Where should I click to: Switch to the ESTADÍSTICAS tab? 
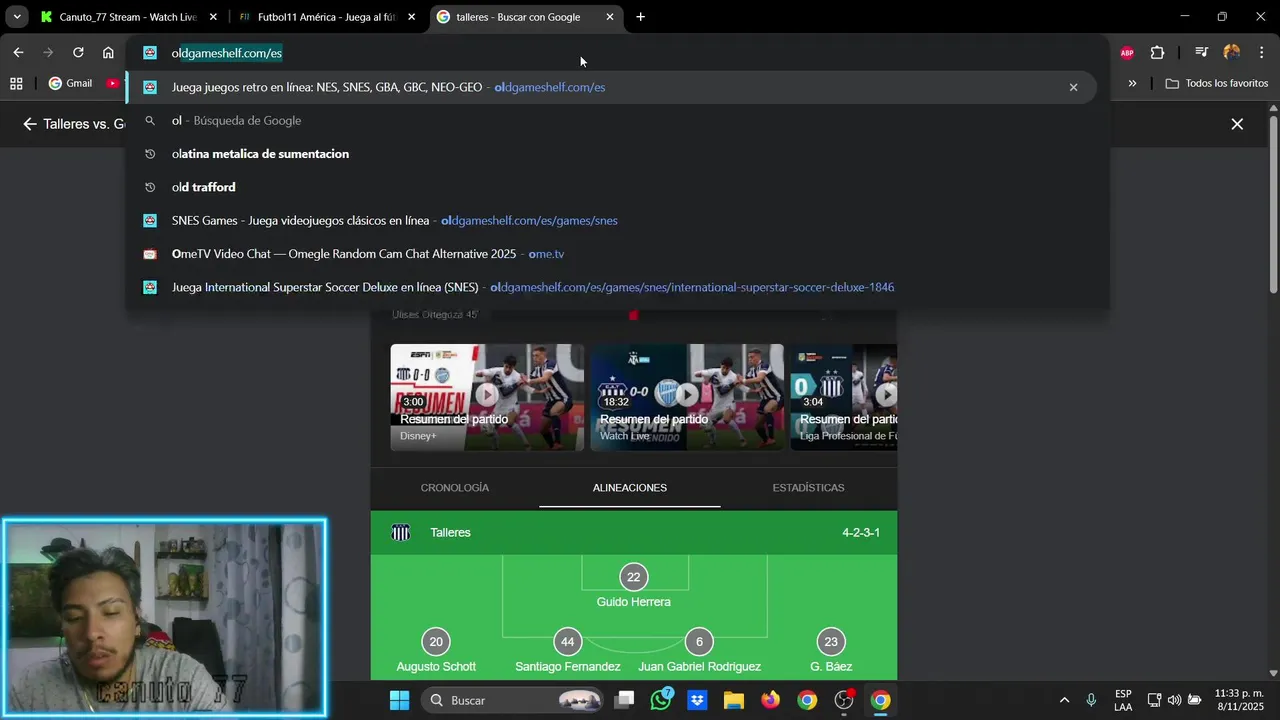click(x=808, y=488)
